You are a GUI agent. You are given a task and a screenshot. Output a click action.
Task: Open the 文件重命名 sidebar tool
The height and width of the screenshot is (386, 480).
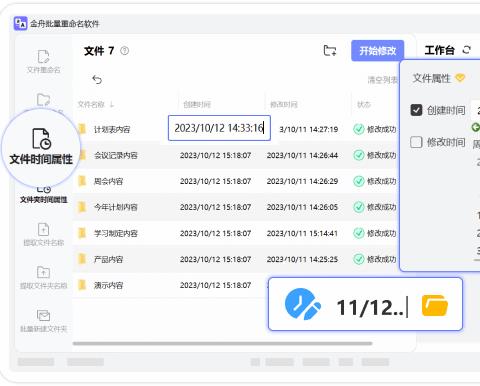[43, 62]
